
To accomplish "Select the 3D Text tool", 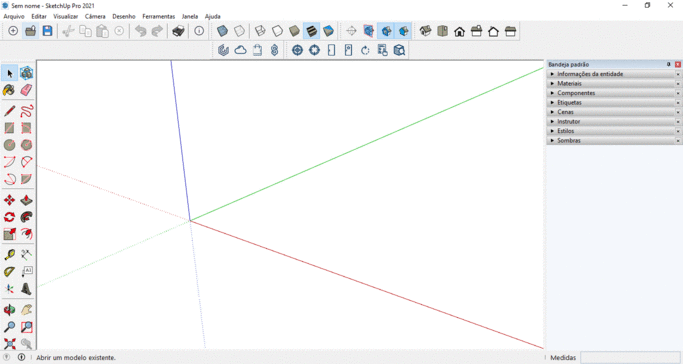I will [27, 288].
